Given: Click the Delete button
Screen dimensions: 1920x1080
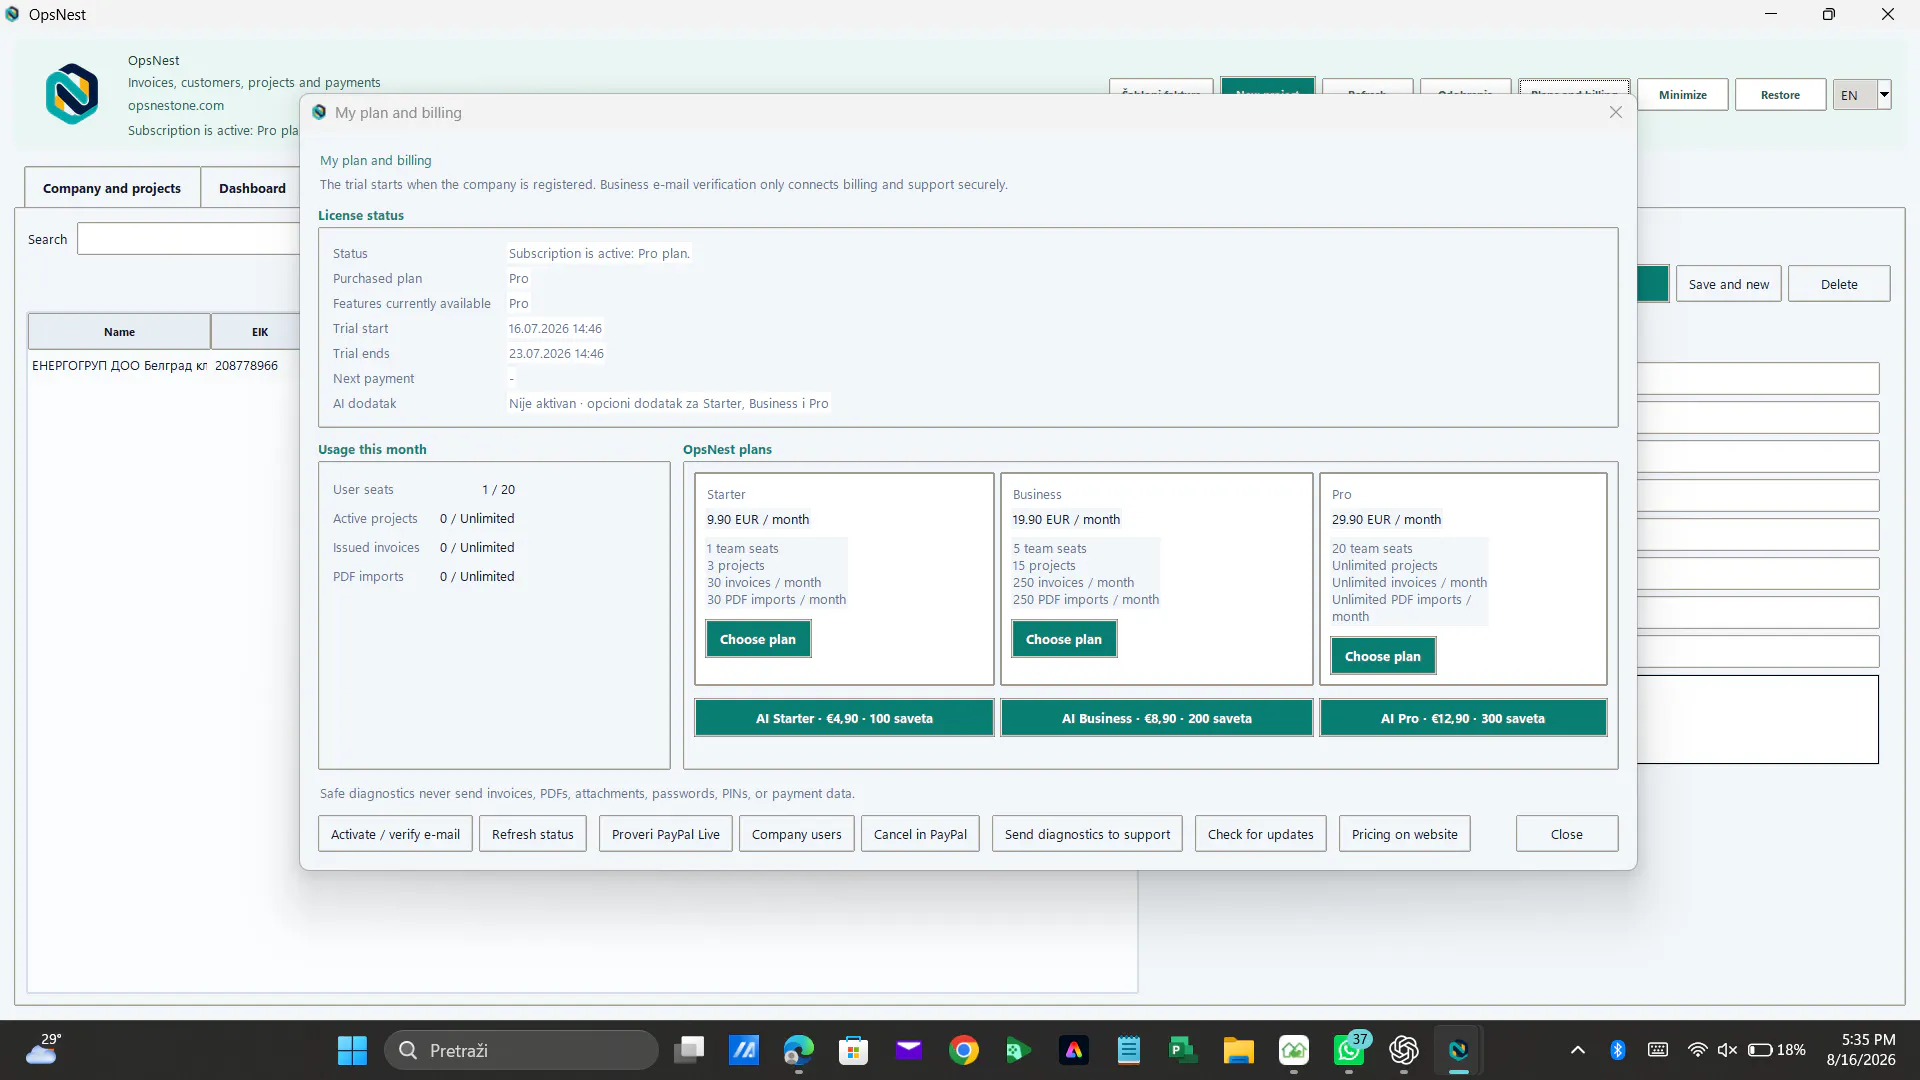Looking at the screenshot, I should (1839, 284).
